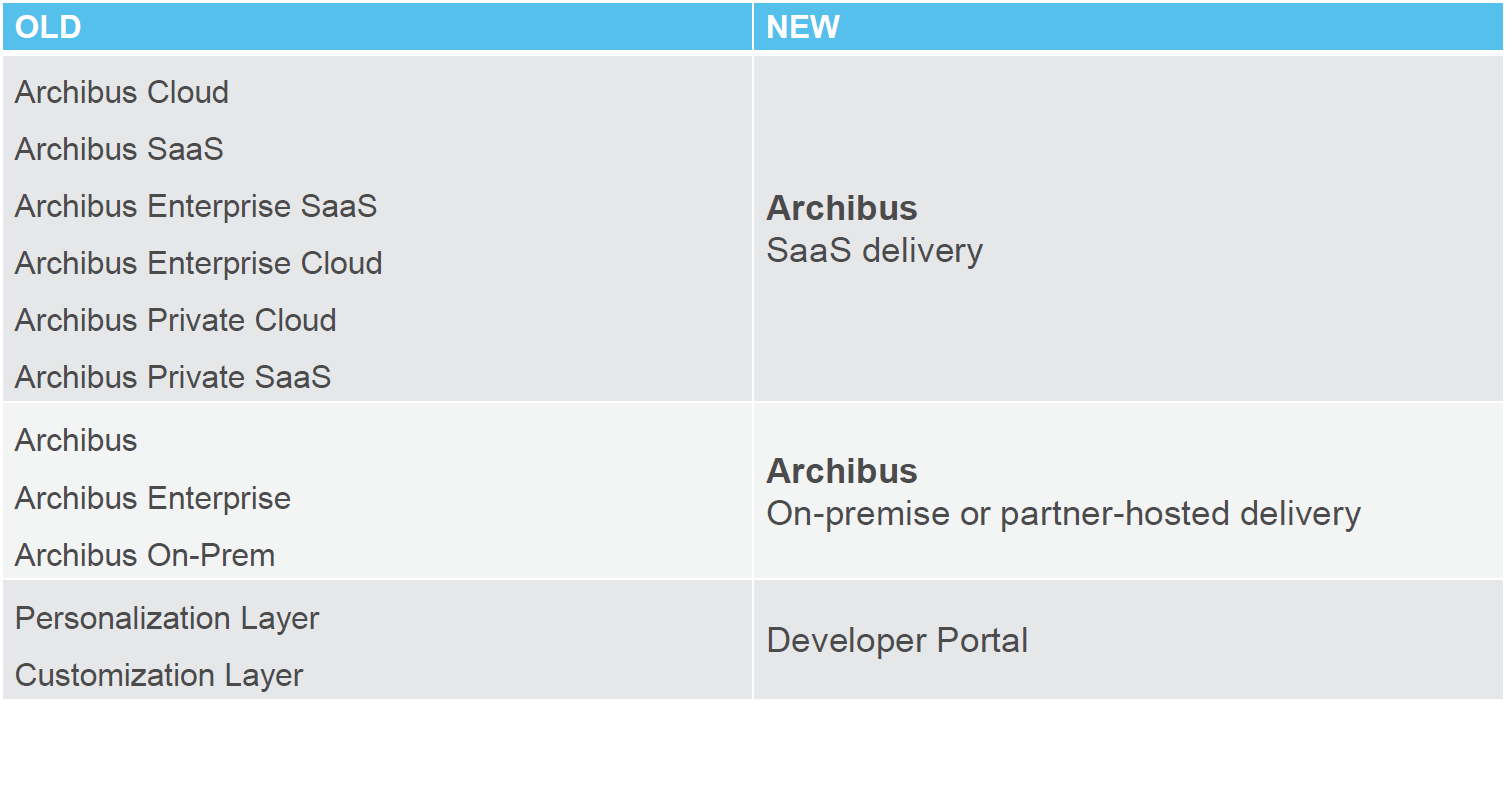
Task: Select the Archibus Cloud text
Action: tap(122, 92)
